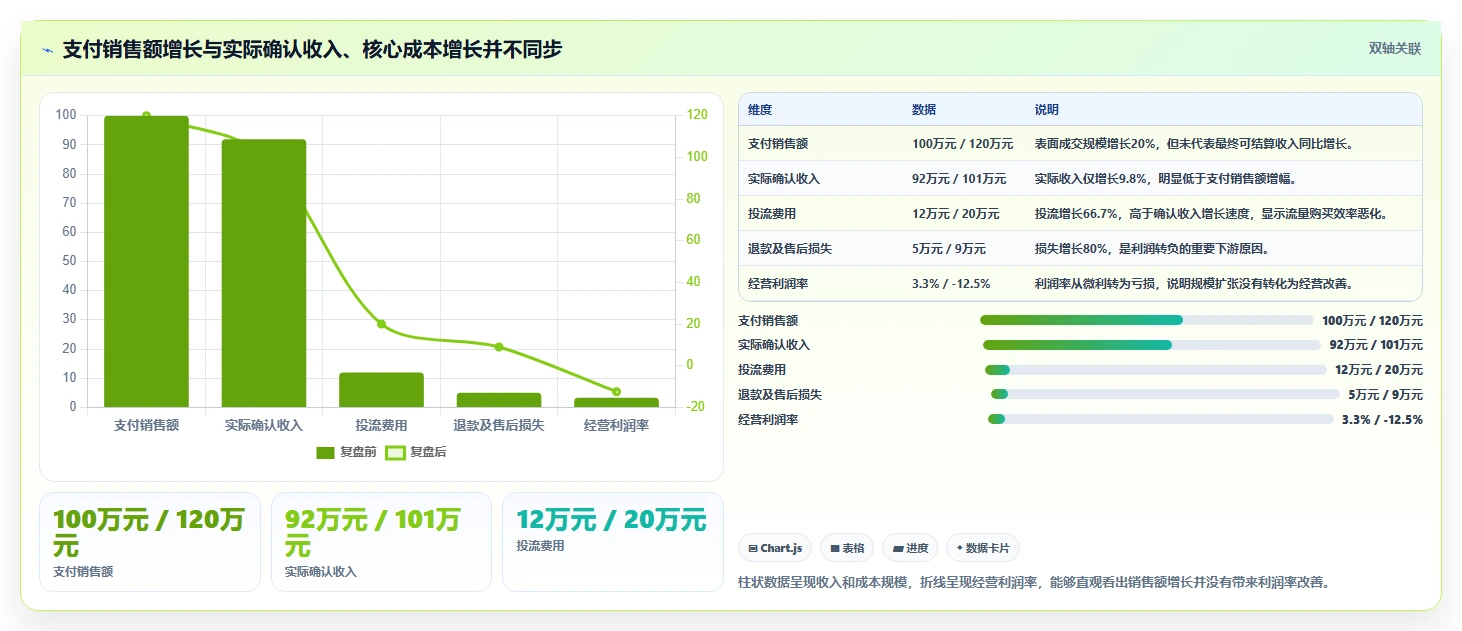Click the 数据 column header
Screen dimensions: 1462x631
(x=924, y=110)
